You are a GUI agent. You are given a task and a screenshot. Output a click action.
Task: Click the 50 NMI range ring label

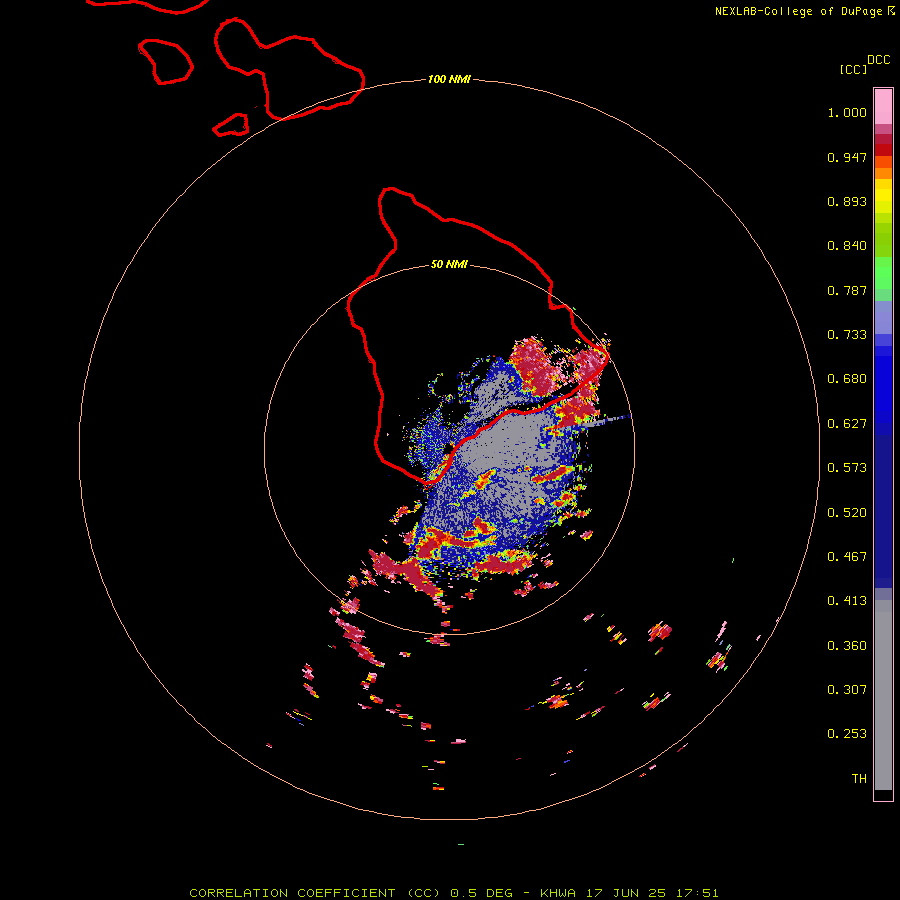pos(449,265)
